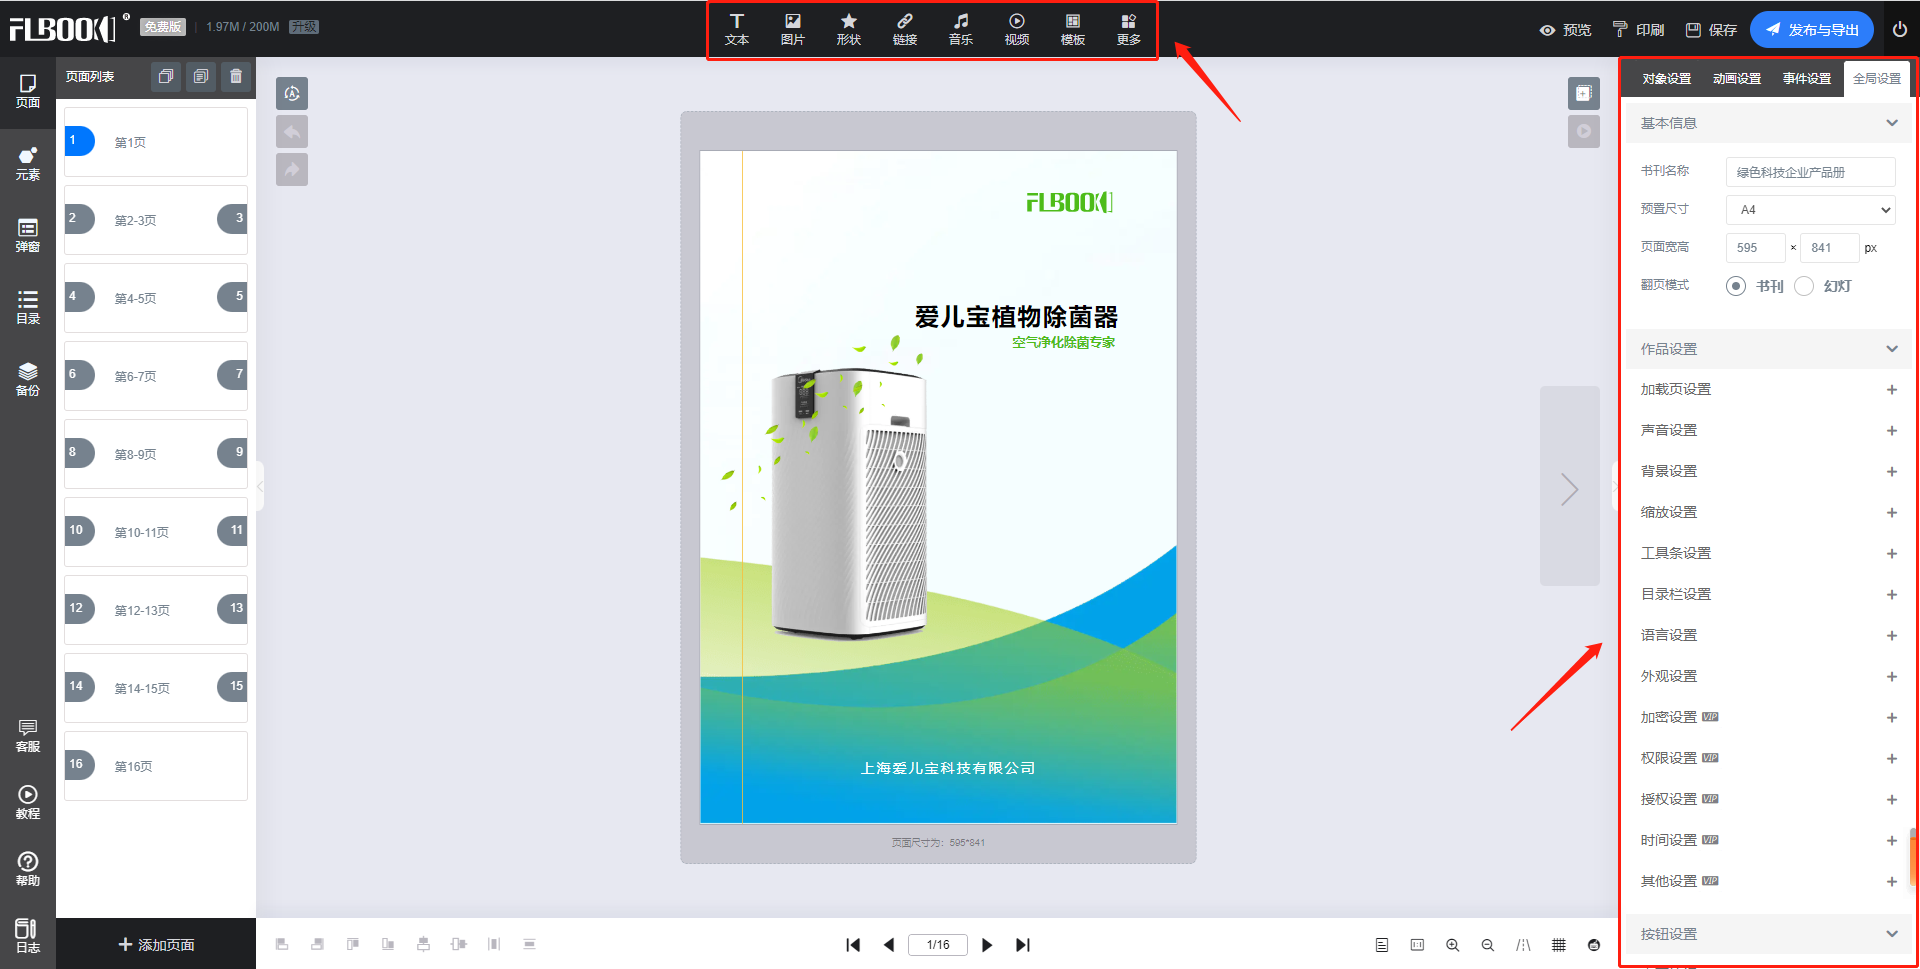Click the redo arrow button
Viewport: 1920px width, 969px height.
click(292, 170)
